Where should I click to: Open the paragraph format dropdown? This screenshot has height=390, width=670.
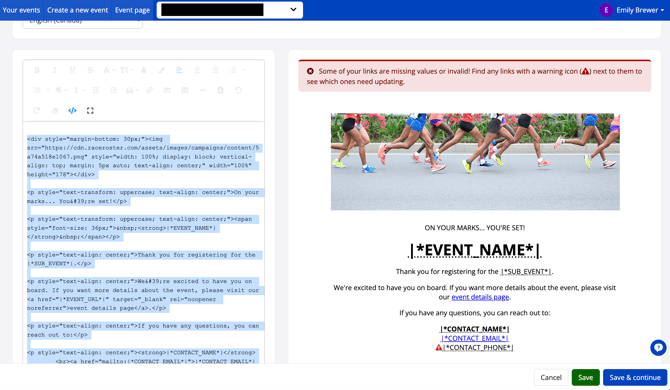click(60, 90)
